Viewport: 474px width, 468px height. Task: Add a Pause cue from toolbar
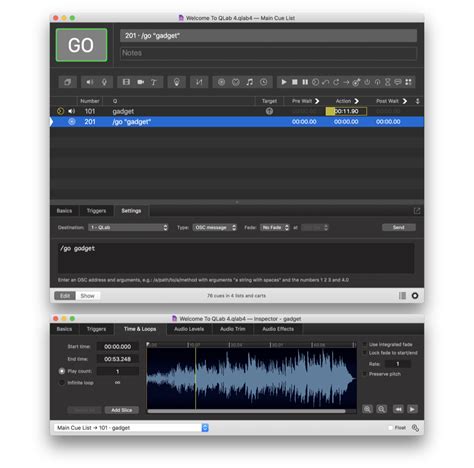click(305, 82)
